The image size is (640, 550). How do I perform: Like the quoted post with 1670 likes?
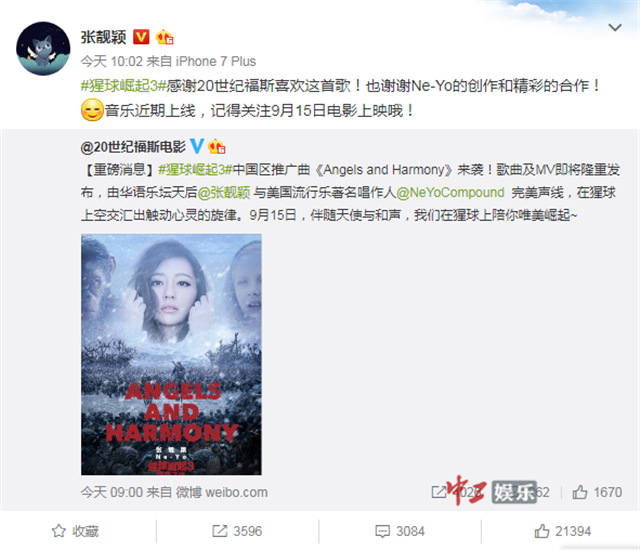click(597, 492)
